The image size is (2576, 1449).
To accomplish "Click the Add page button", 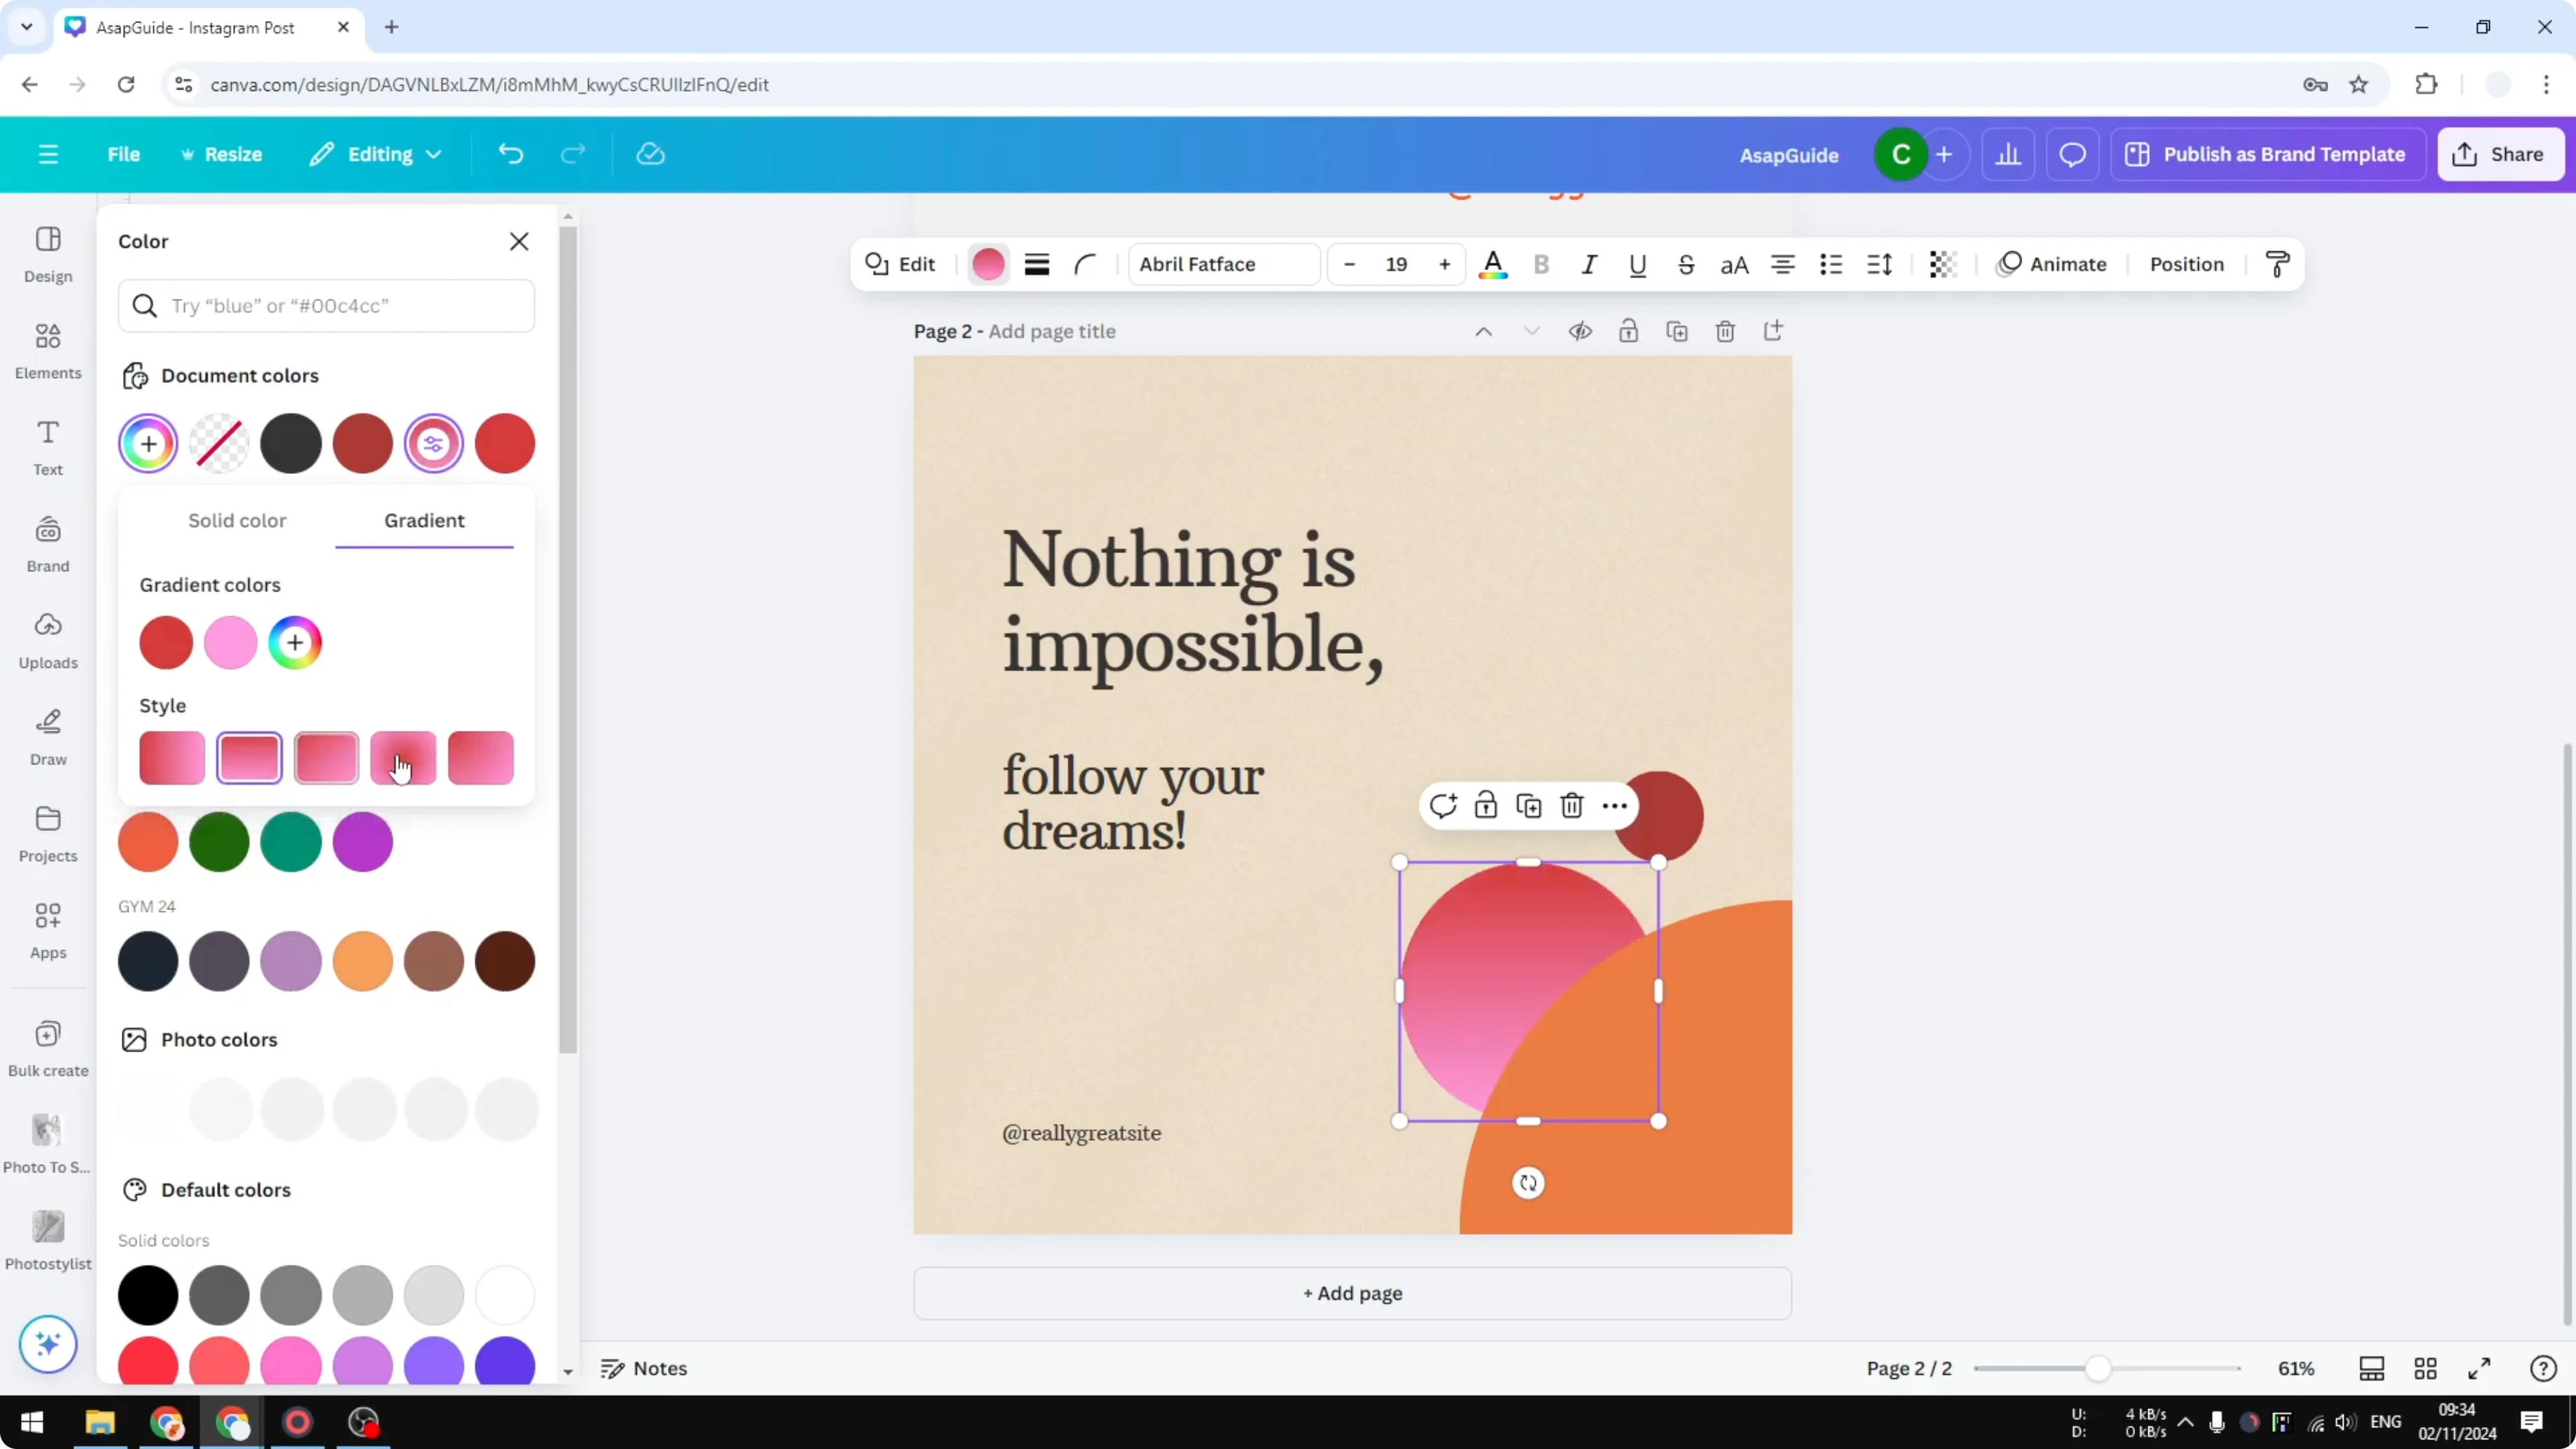I will 1352,1292.
